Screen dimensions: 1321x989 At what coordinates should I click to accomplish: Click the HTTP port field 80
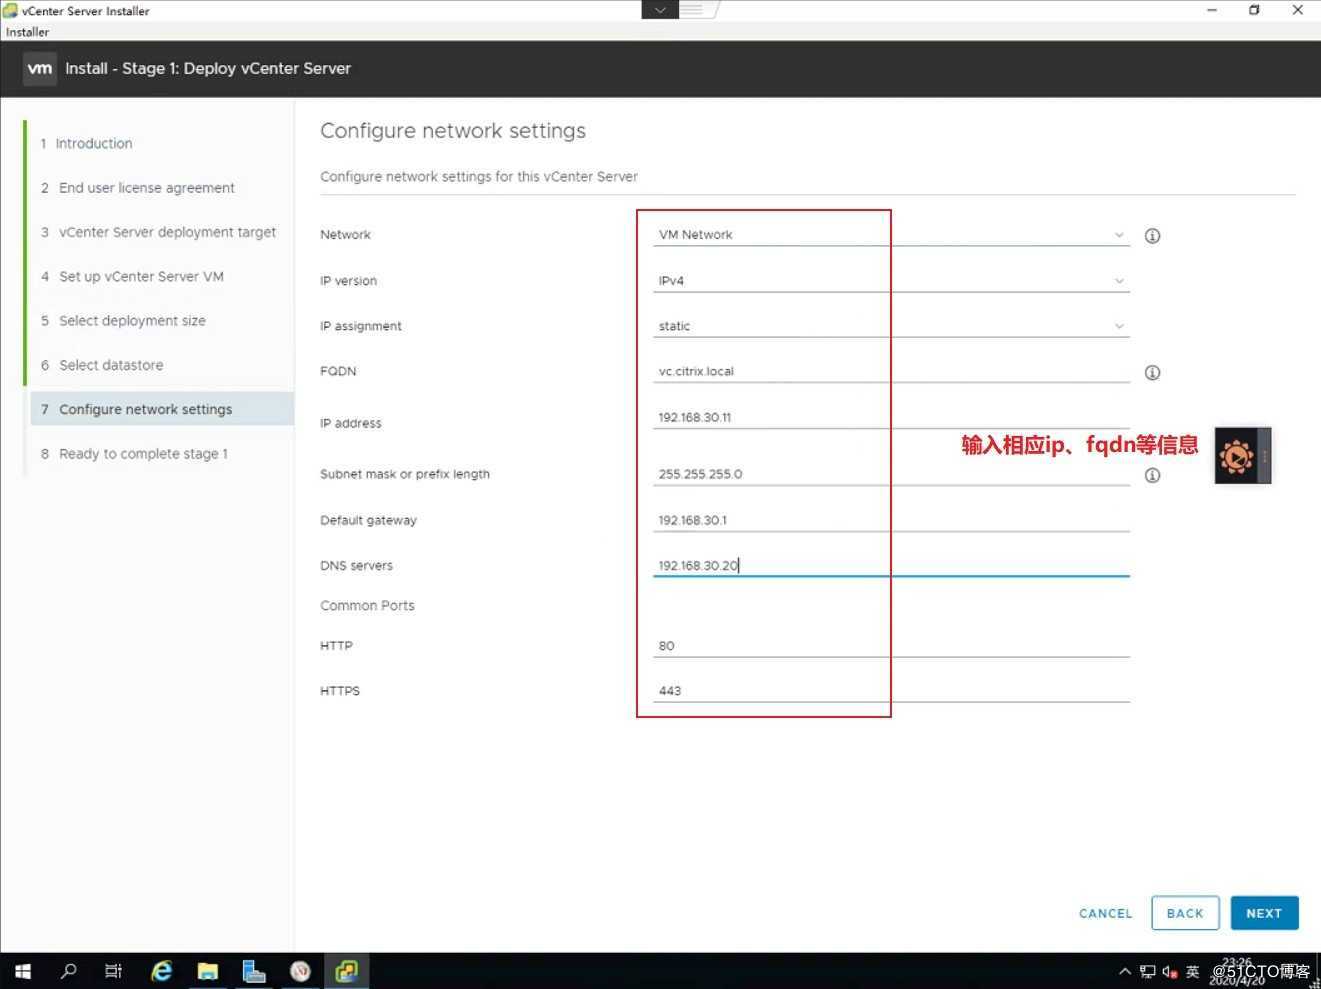[892, 646]
